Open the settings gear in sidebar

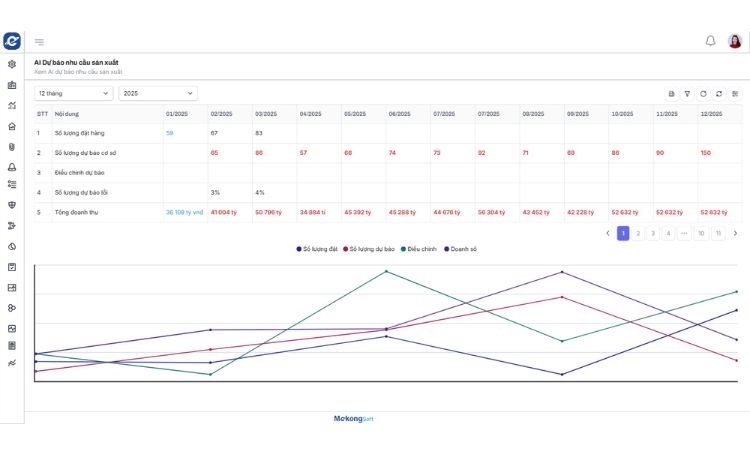click(x=12, y=64)
